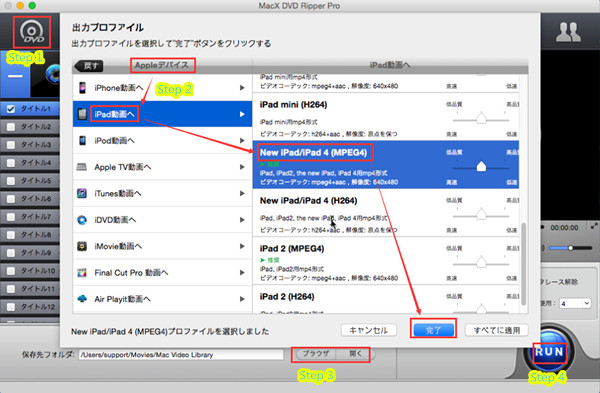
Task: Check the タイトル2 checkbox
Action: click(x=11, y=127)
